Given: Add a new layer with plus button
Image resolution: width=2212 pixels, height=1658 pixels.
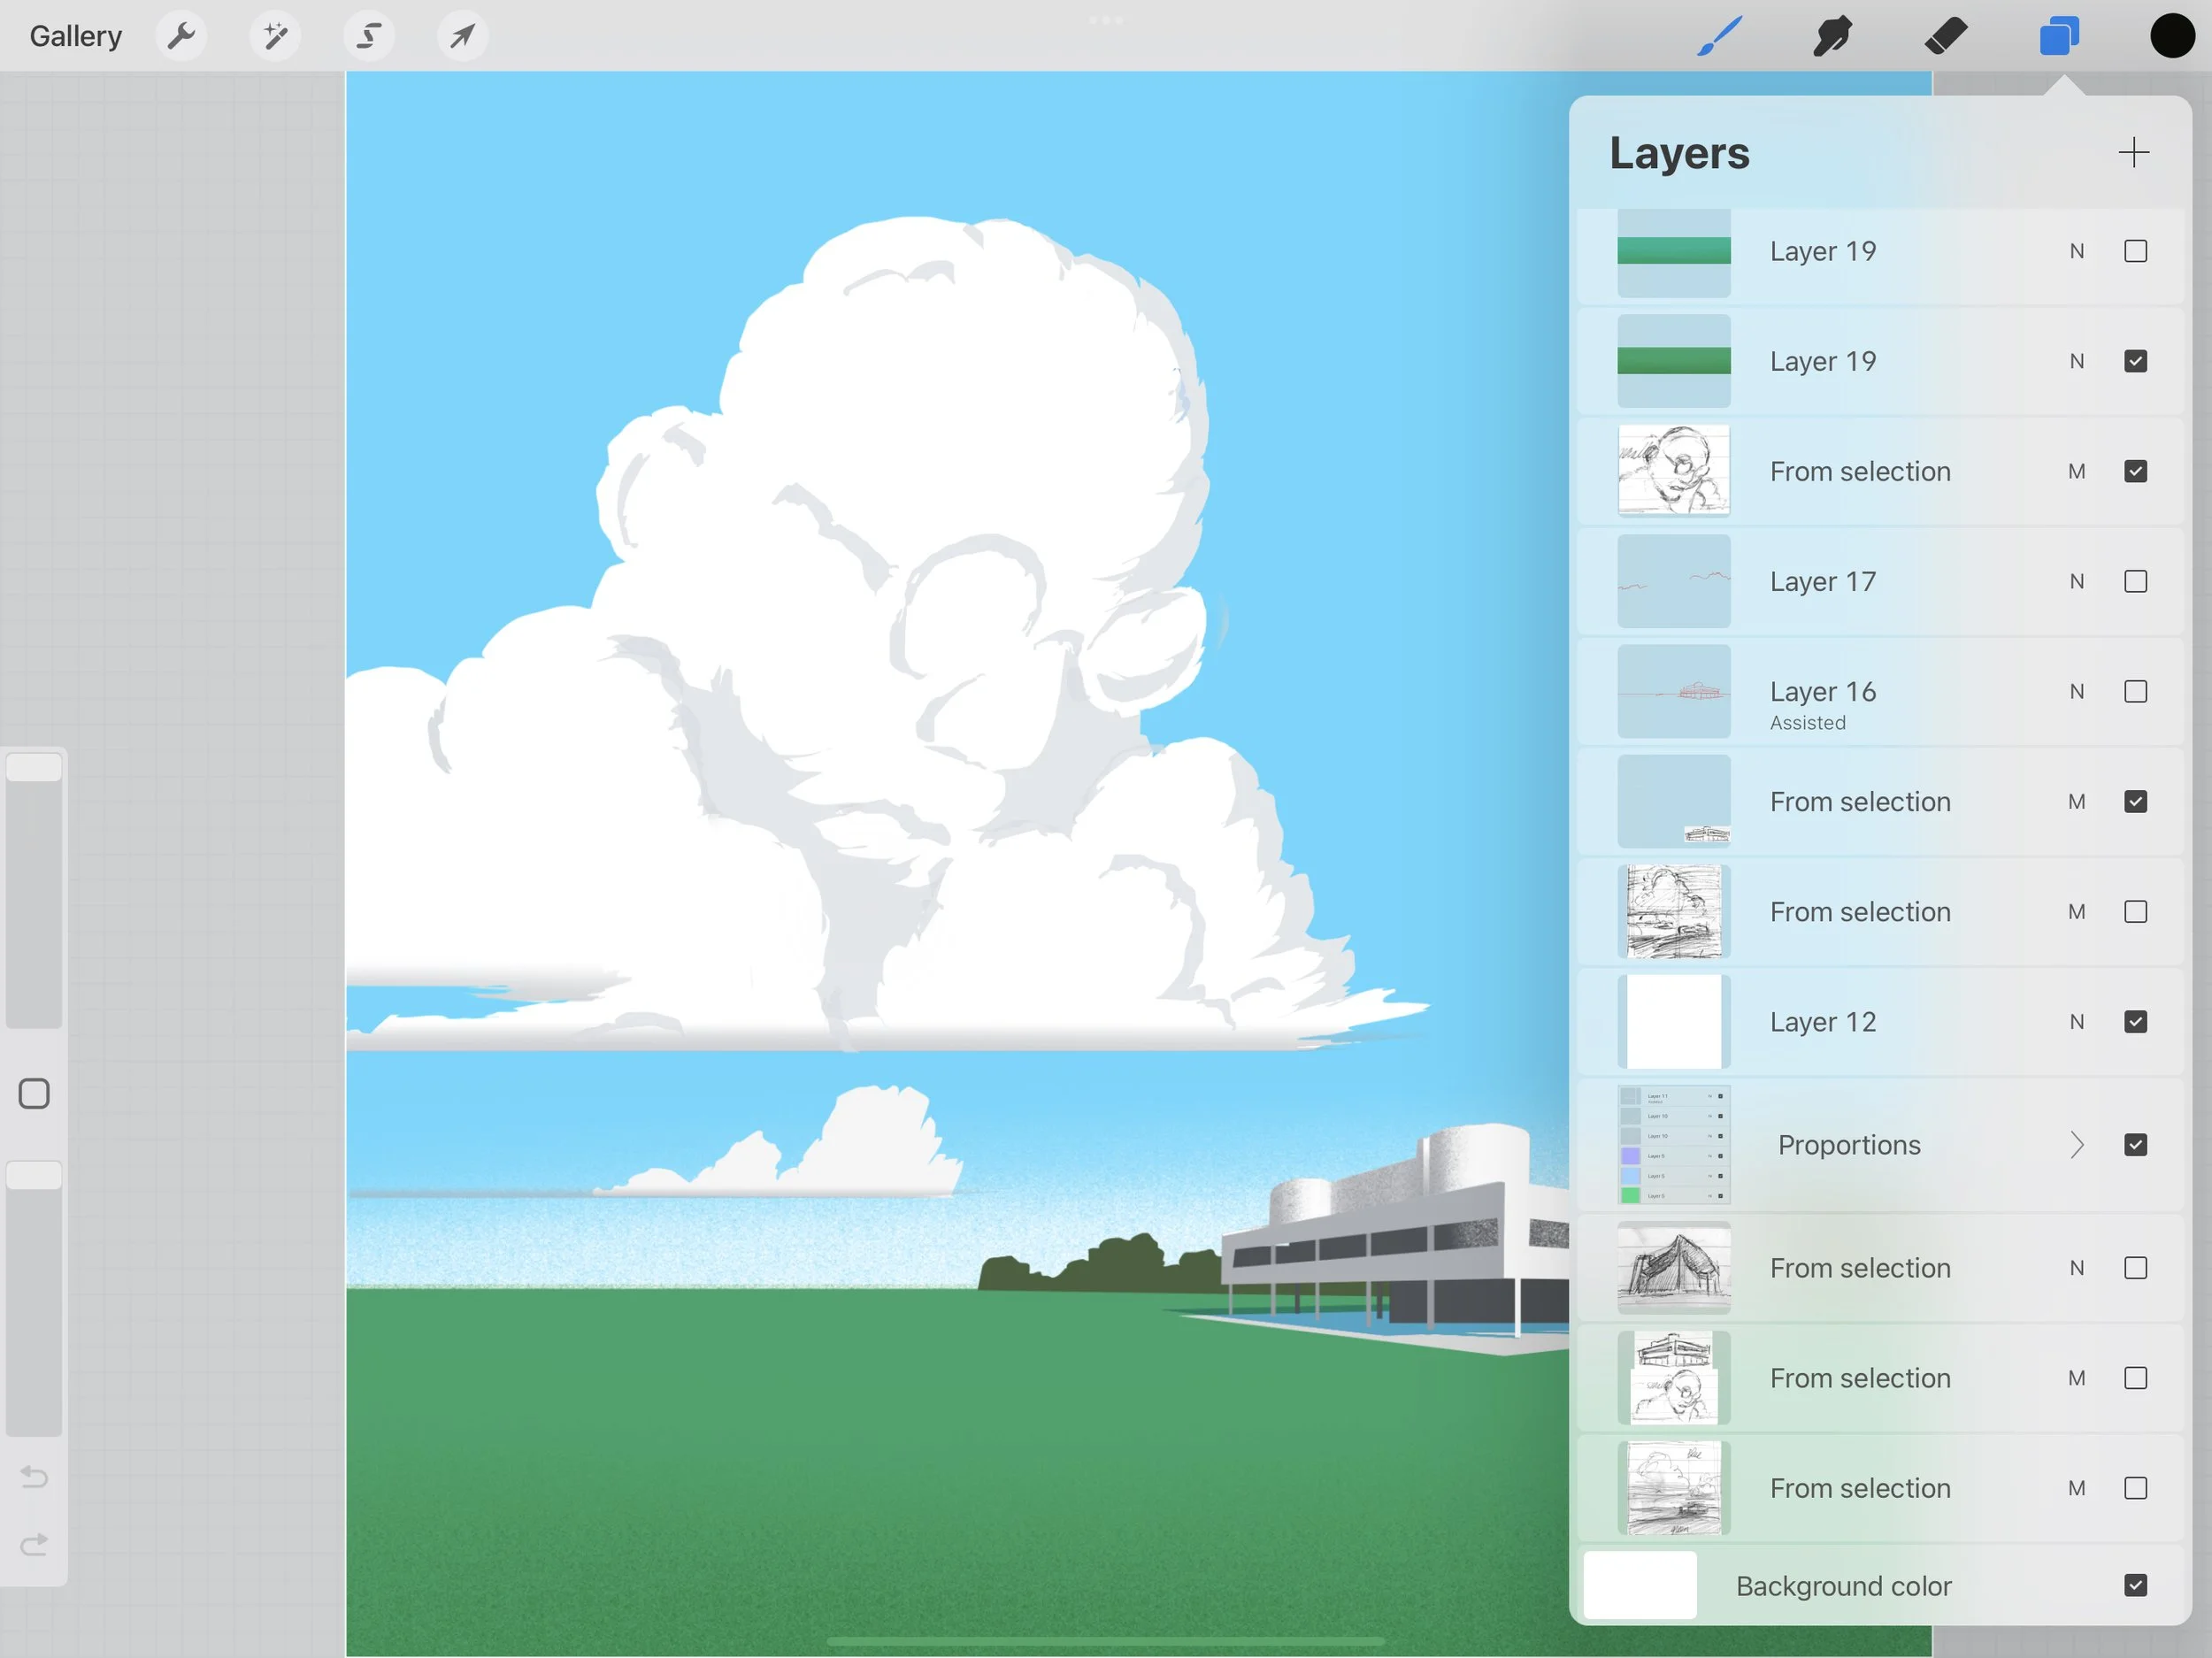Looking at the screenshot, I should [x=2132, y=152].
